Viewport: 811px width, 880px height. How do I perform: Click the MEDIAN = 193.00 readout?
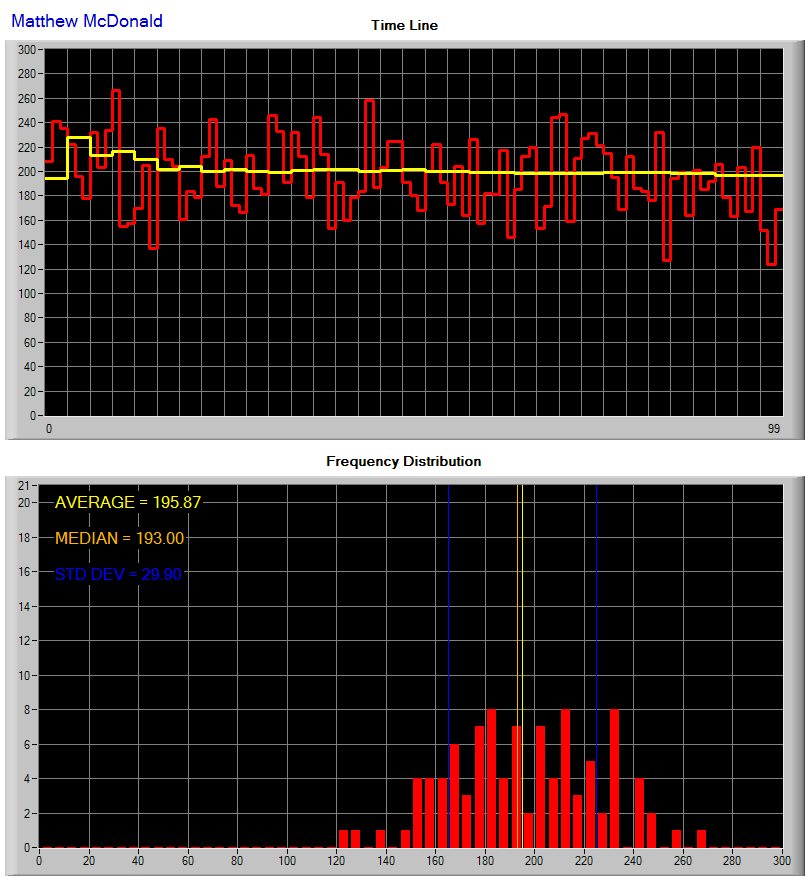120,538
